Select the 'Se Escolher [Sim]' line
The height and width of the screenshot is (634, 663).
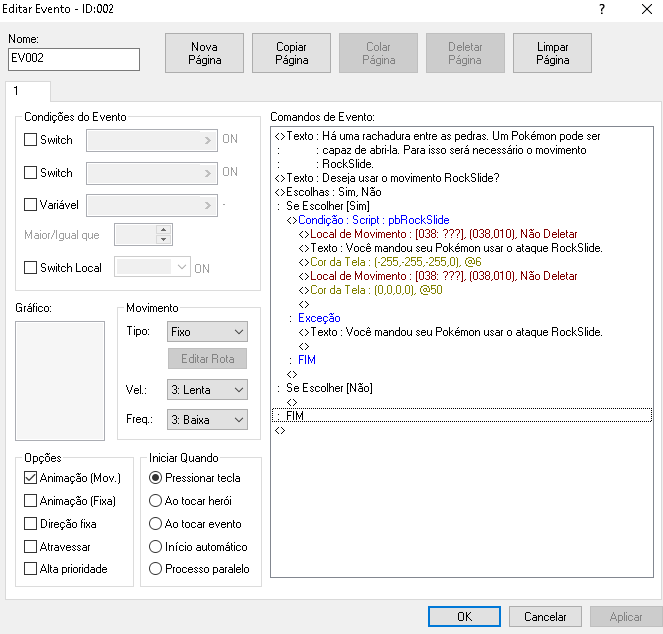323,206
